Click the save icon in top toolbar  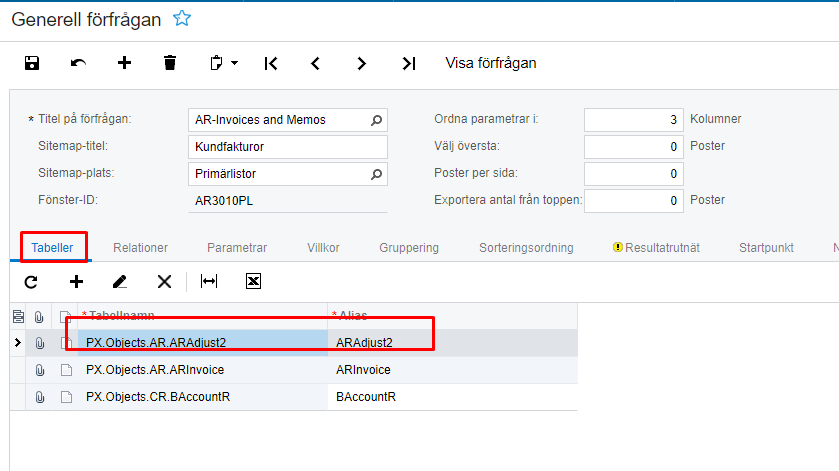(x=32, y=63)
